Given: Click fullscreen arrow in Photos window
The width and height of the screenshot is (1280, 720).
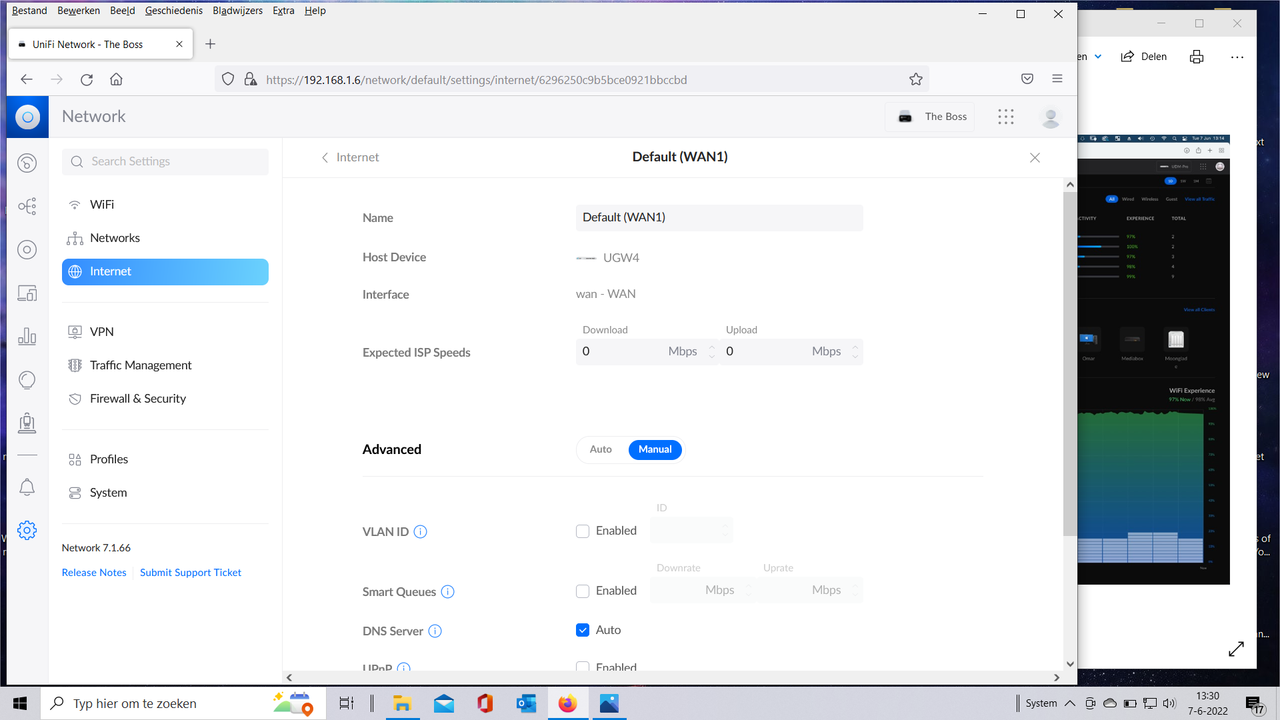Looking at the screenshot, I should [1237, 648].
